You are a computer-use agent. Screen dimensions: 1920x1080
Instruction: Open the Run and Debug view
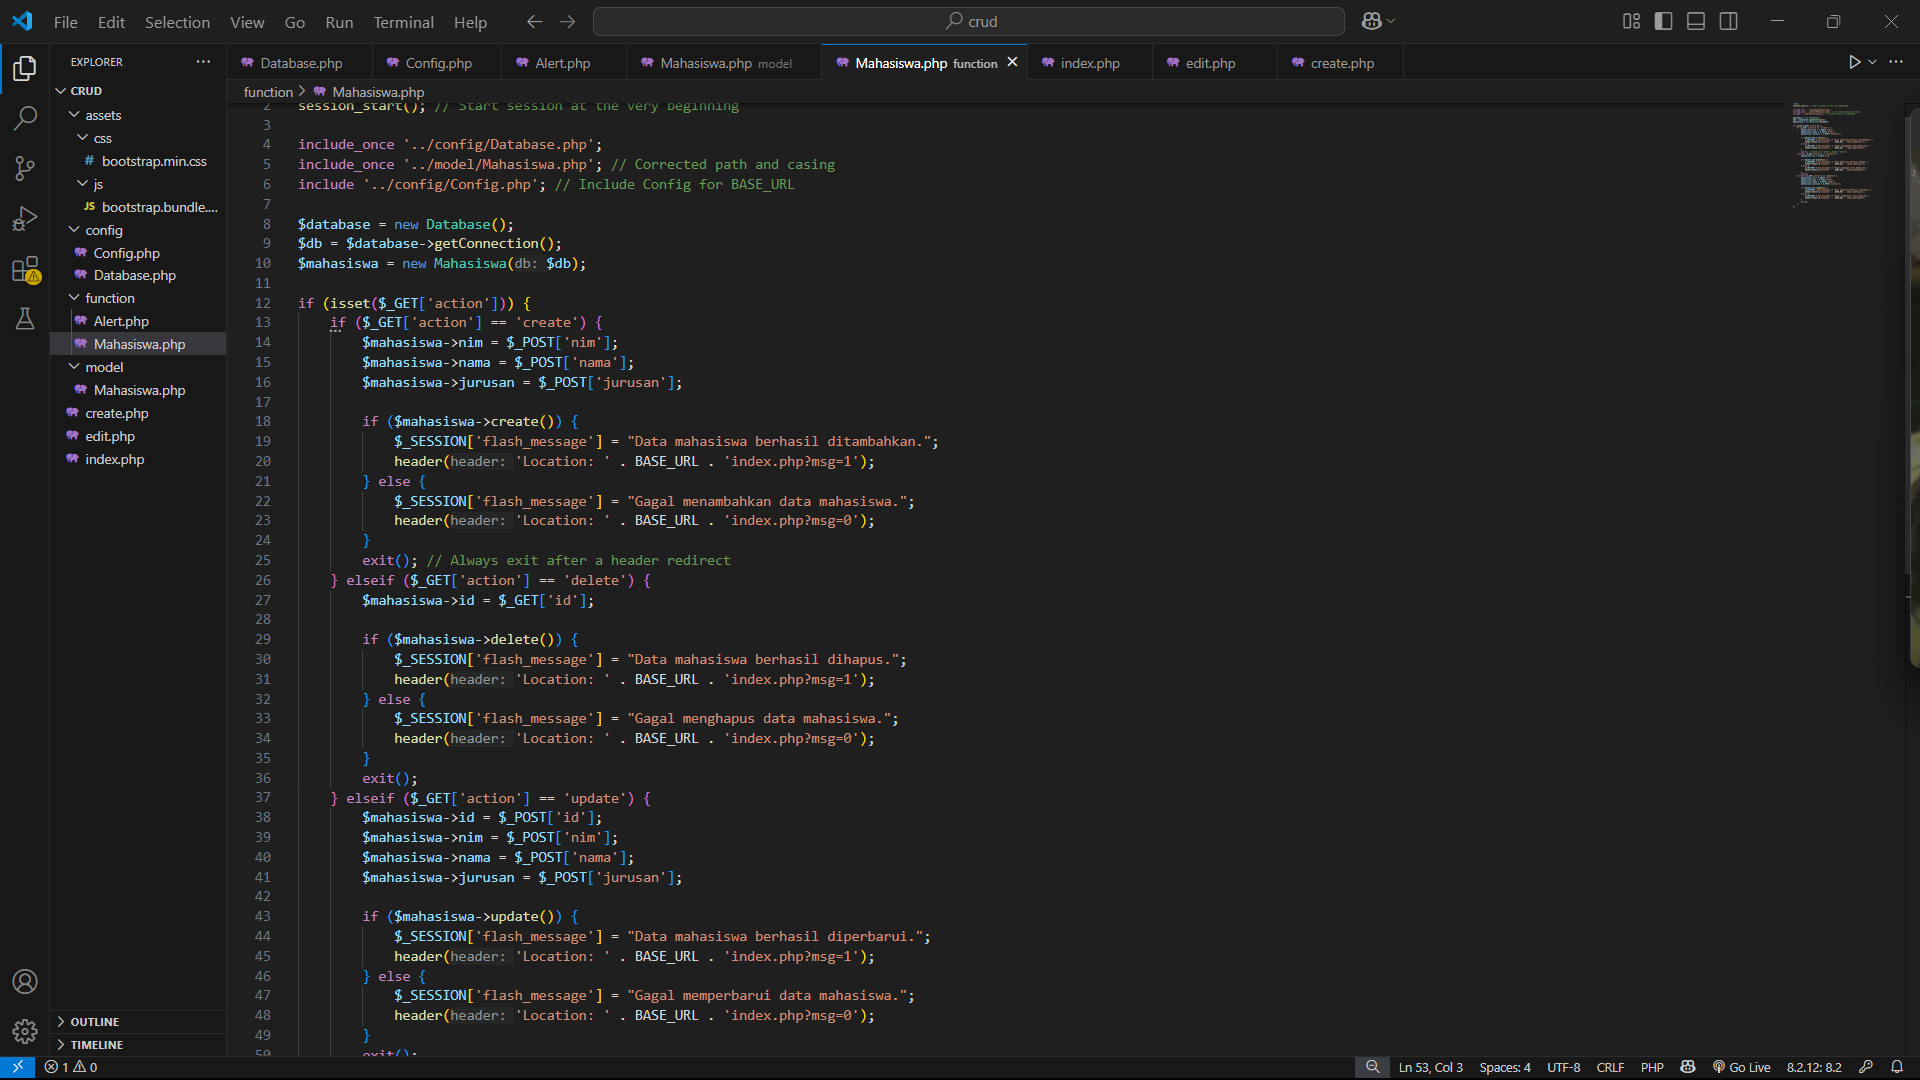[25, 218]
